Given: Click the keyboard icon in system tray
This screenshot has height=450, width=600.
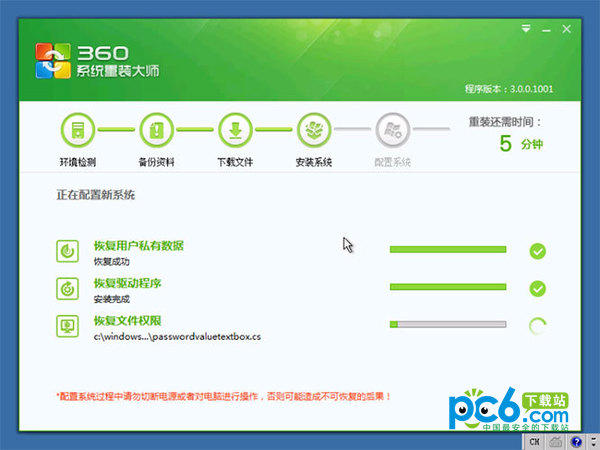Looking at the screenshot, I should 556,442.
